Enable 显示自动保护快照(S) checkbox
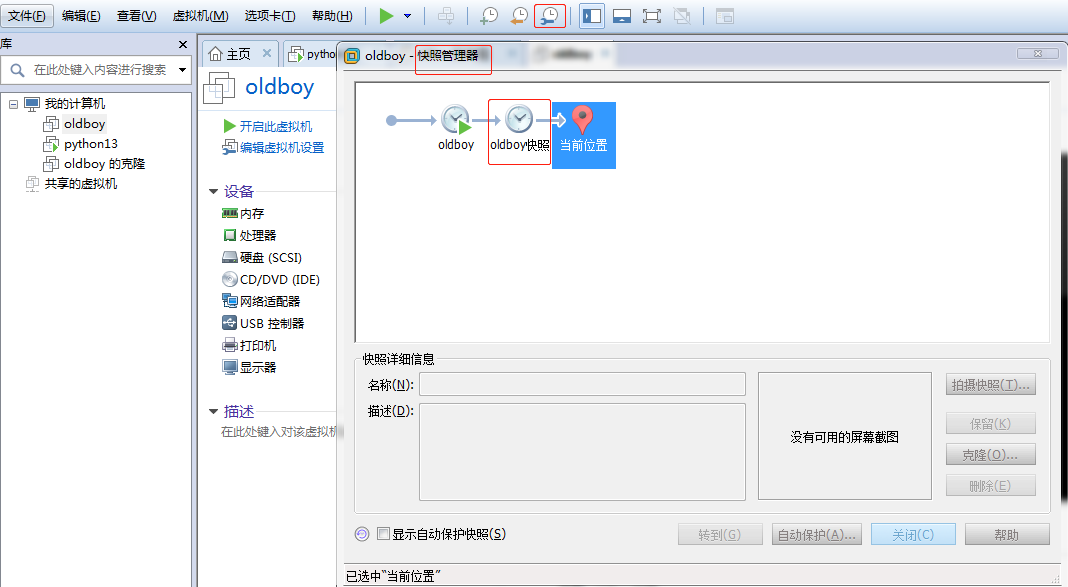The image size is (1068, 587). pyautogui.click(x=383, y=534)
